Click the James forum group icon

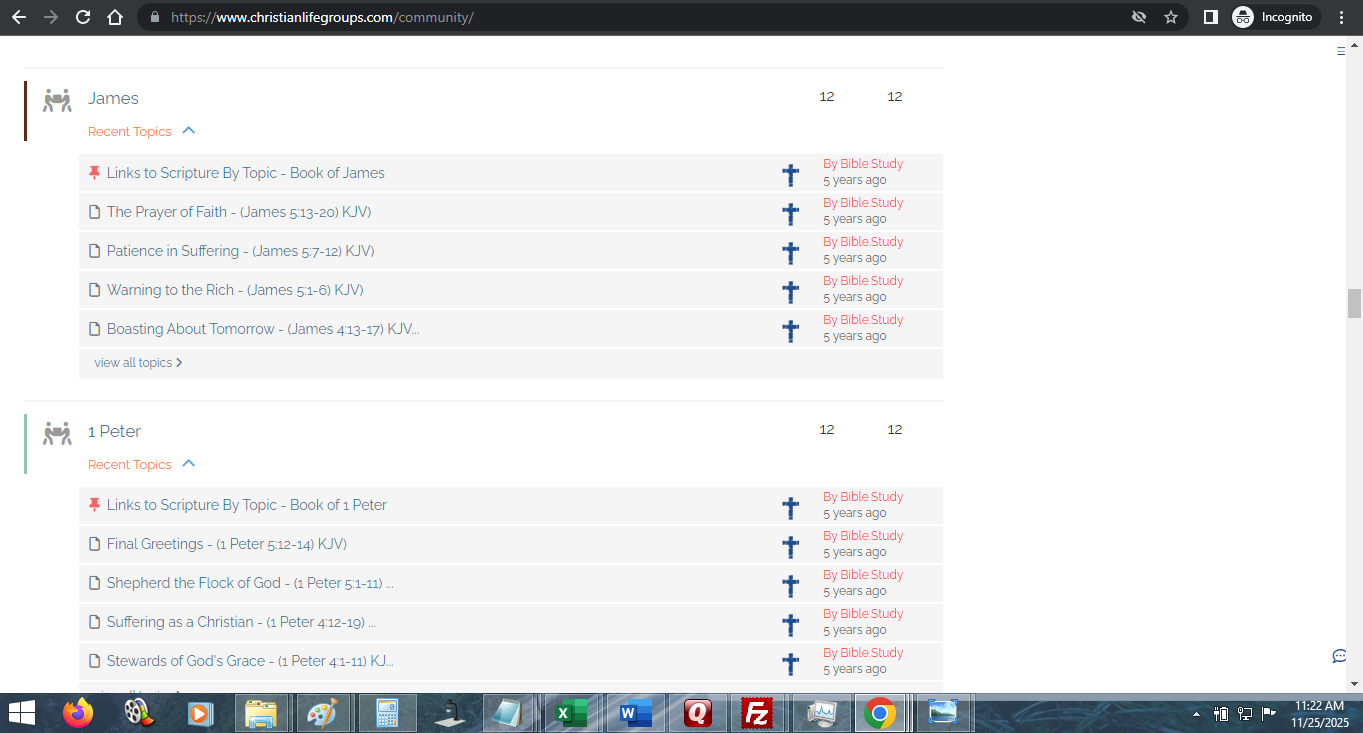point(57,100)
